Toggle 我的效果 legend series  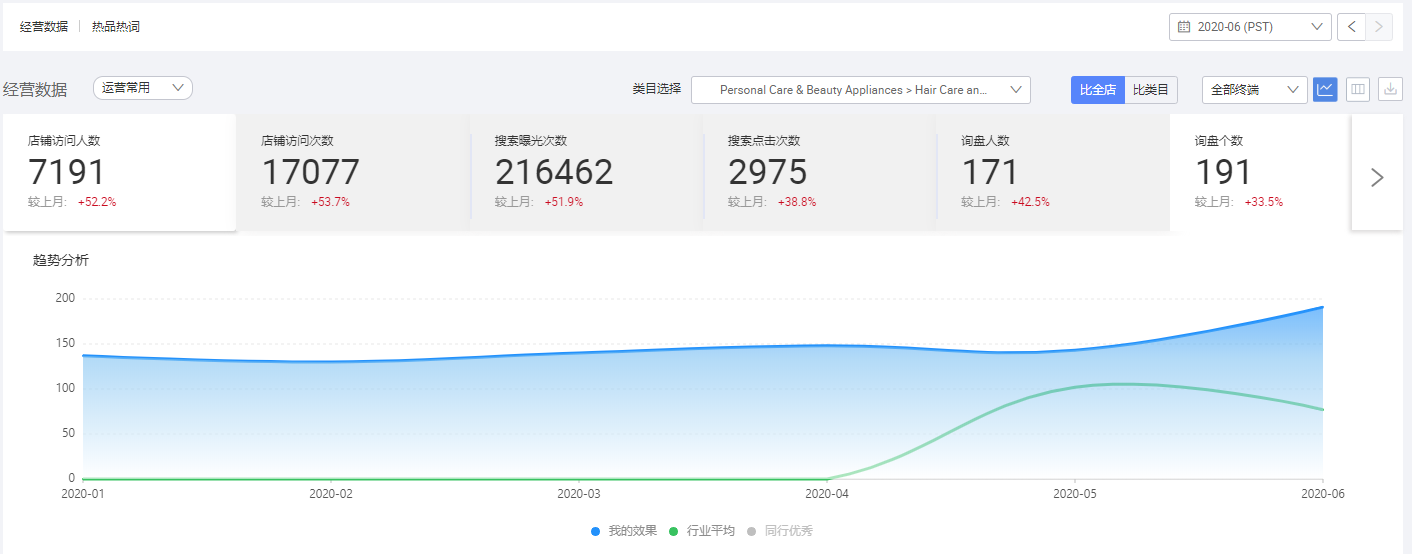click(x=624, y=531)
